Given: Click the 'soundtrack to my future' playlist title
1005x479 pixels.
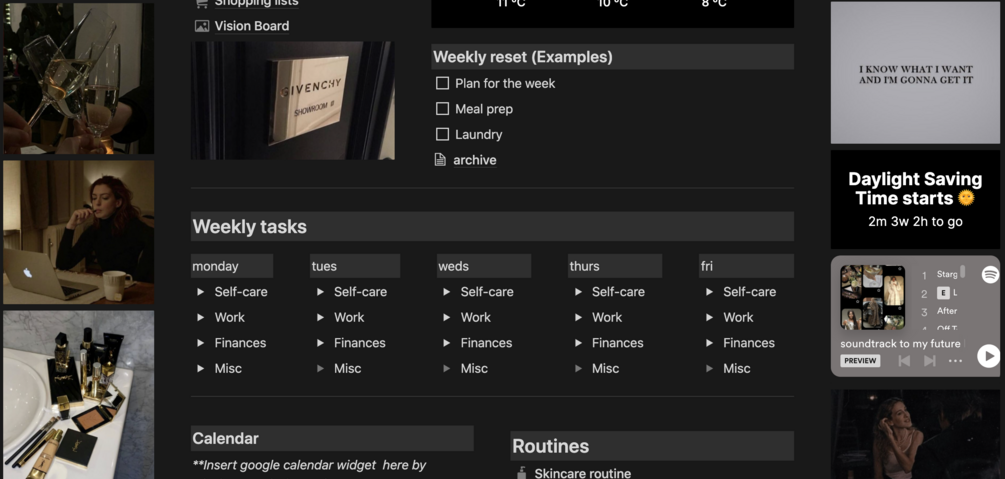Looking at the screenshot, I should pos(900,344).
